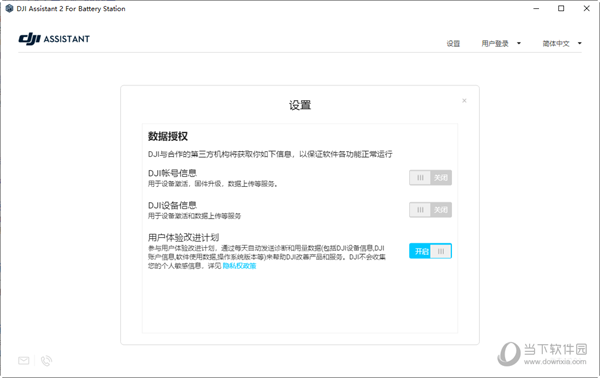
Task: Click the app icon in title bar
Action: [x=10, y=8]
